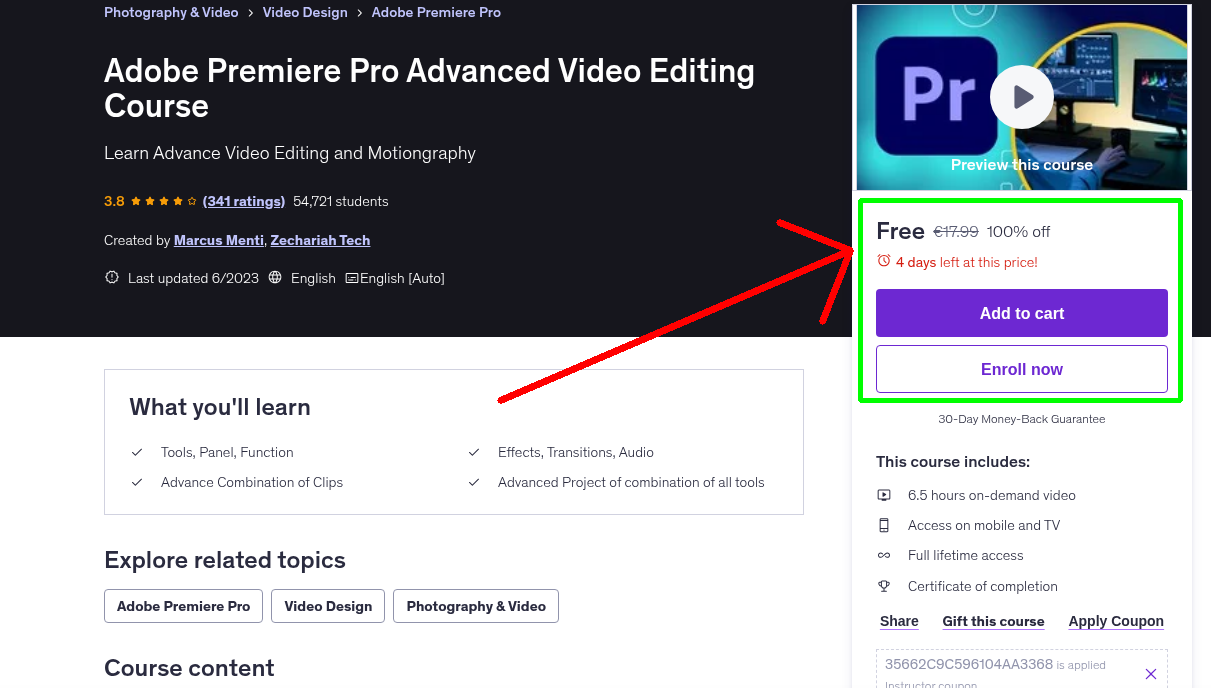
Task: Click the Gift this course link
Action: click(x=993, y=621)
